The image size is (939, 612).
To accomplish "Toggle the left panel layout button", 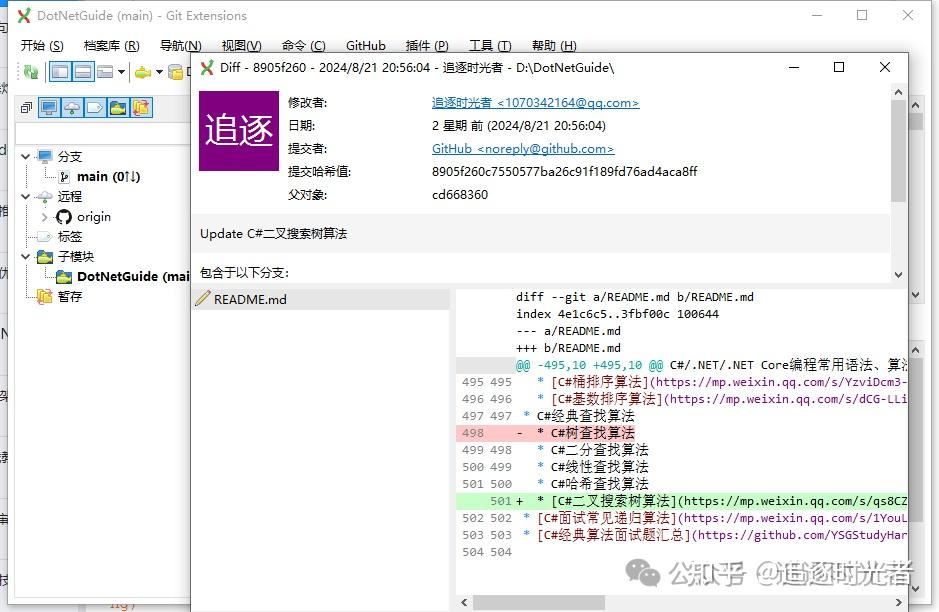I will (x=60, y=72).
